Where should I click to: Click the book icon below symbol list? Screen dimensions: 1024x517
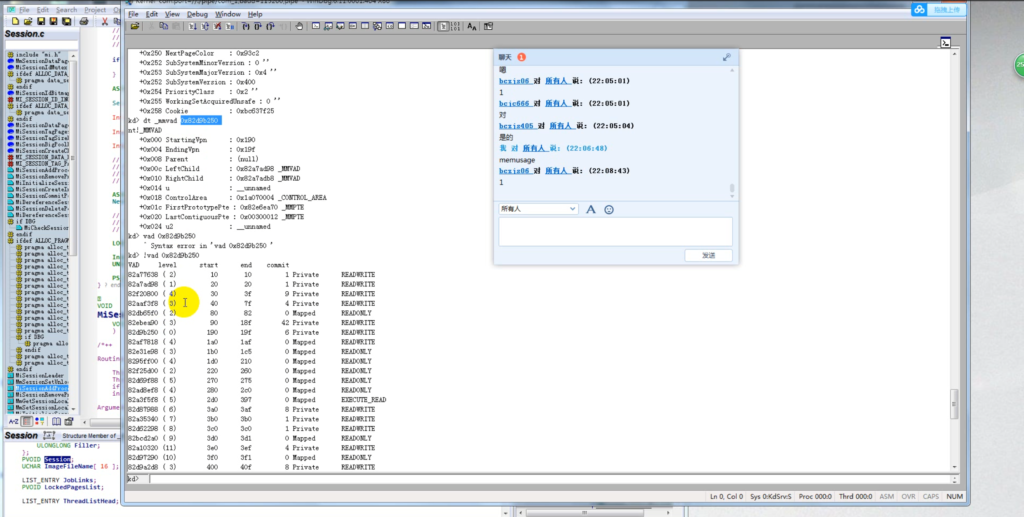pos(56,422)
